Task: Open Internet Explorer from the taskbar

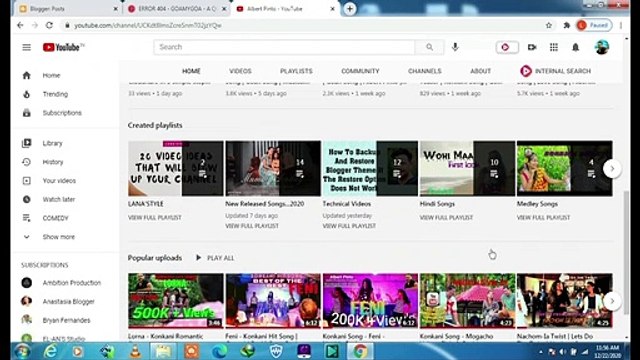Action: 50,351
